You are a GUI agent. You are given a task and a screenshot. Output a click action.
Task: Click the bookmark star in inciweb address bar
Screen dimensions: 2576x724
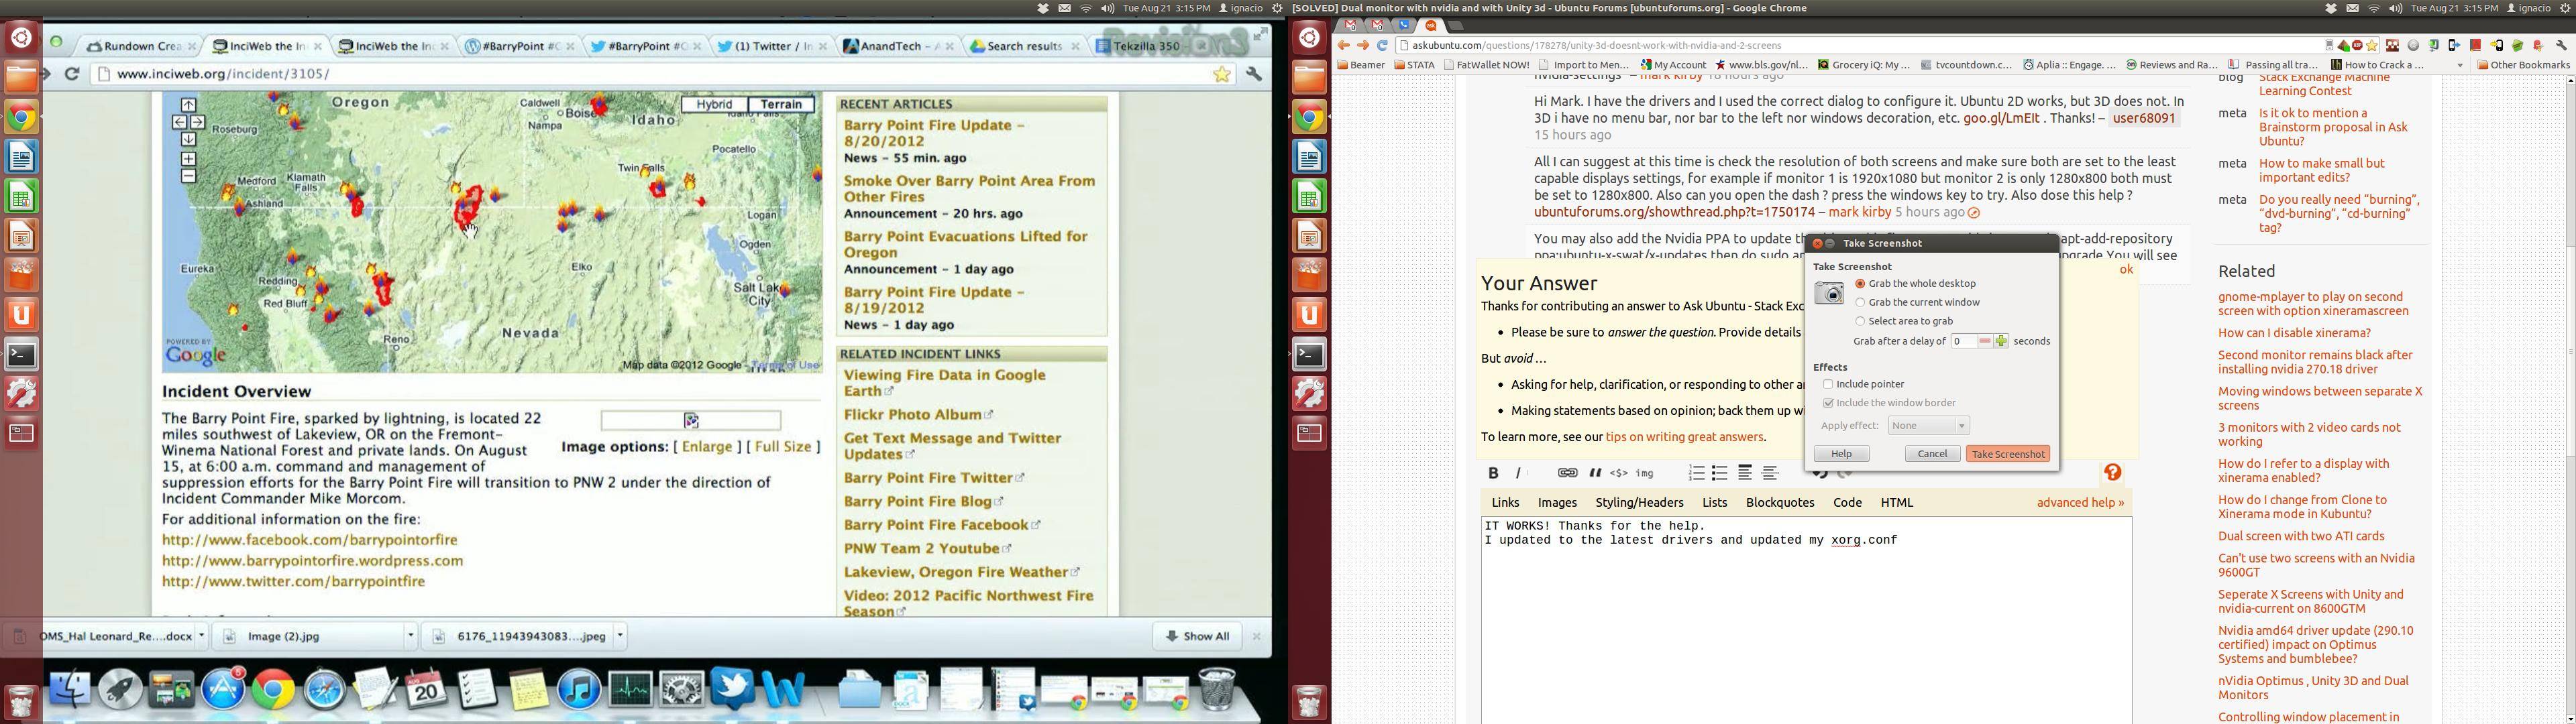(x=1221, y=74)
